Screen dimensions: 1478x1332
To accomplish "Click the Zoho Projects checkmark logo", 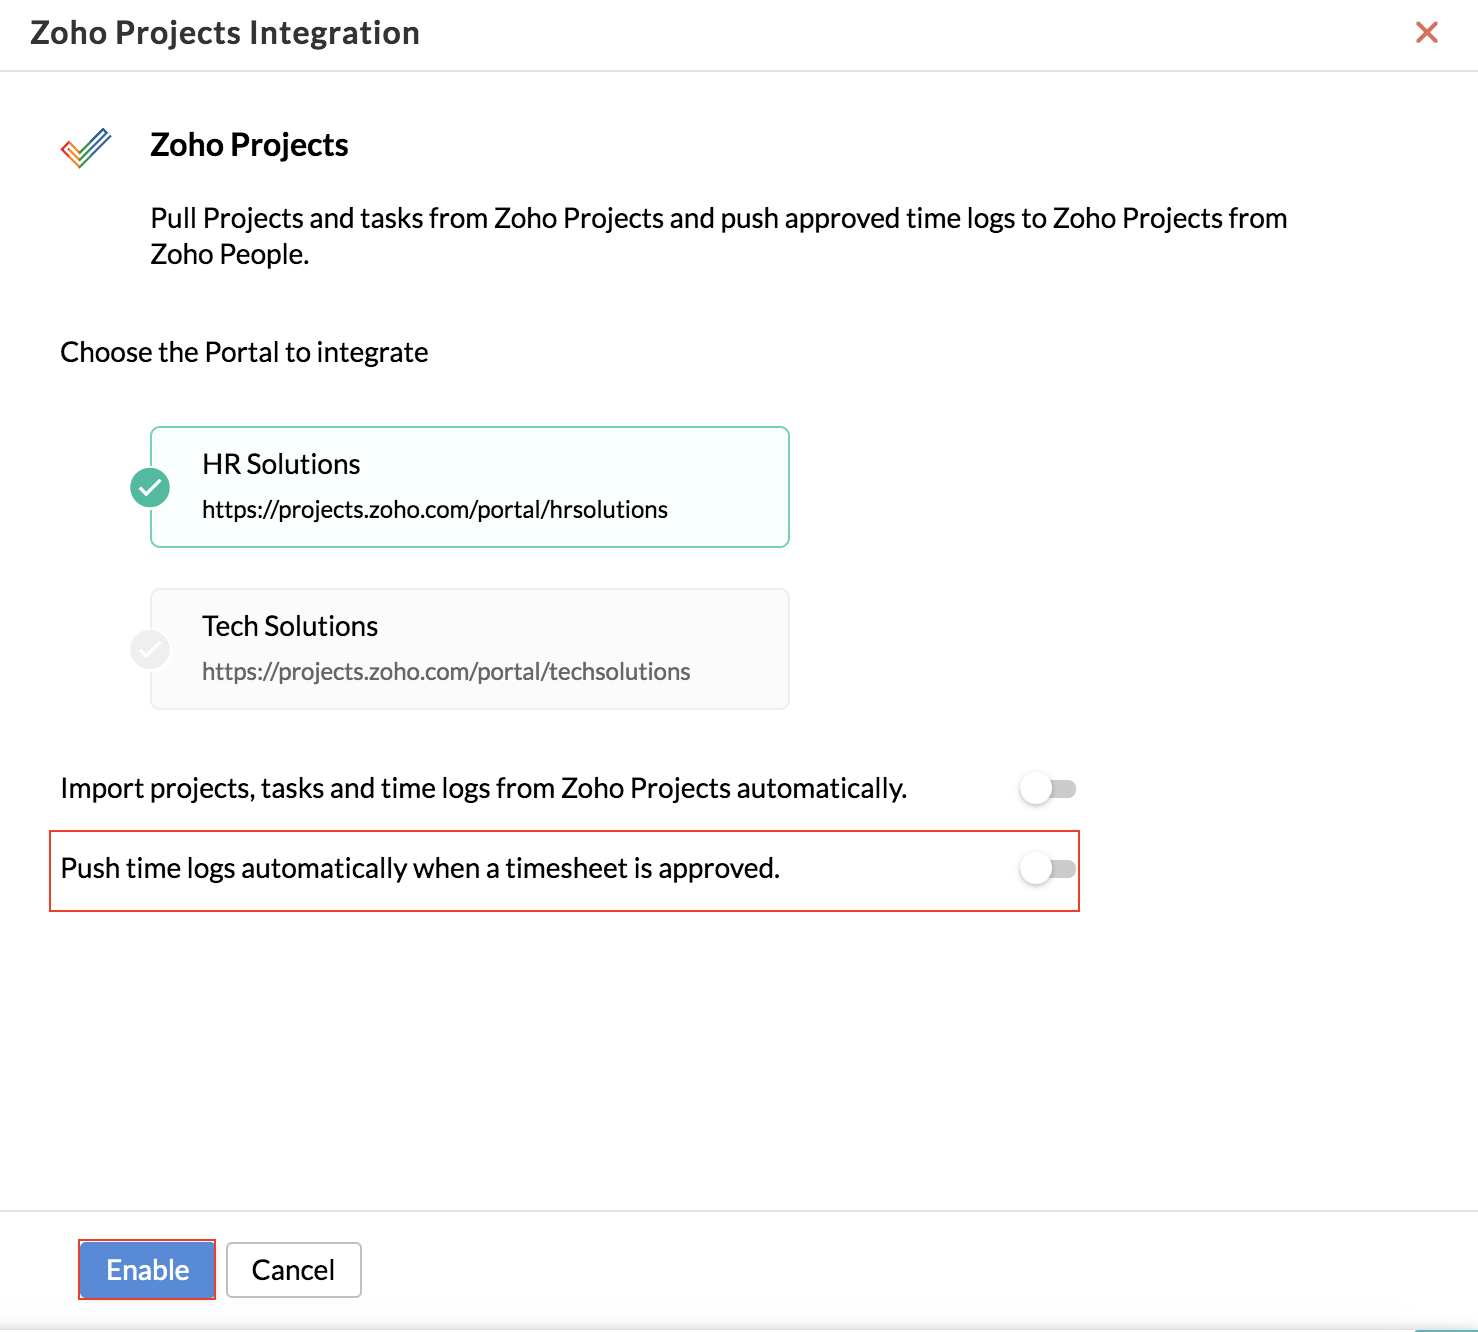I will point(86,148).
